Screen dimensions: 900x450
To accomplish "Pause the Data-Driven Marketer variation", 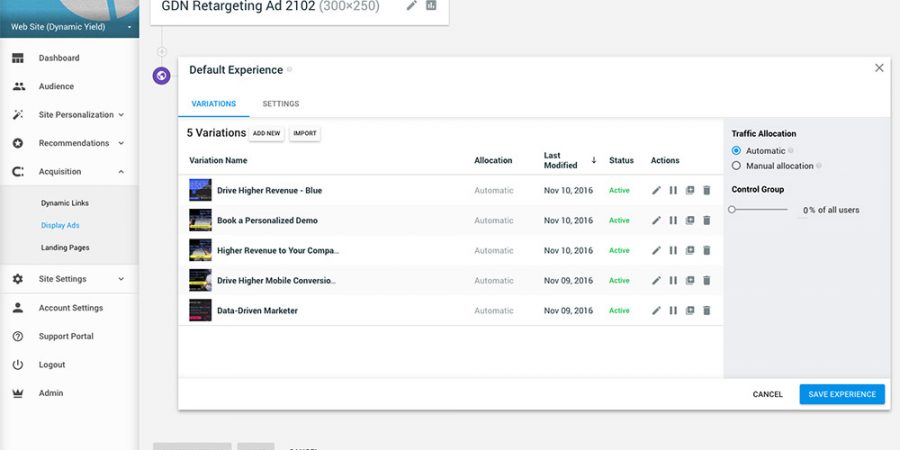I will point(673,311).
